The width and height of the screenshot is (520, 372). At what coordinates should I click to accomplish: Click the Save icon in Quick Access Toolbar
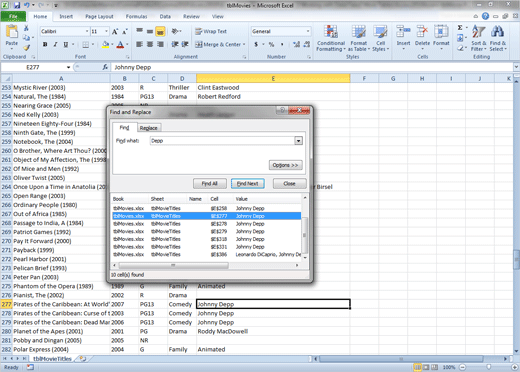(17, 5)
